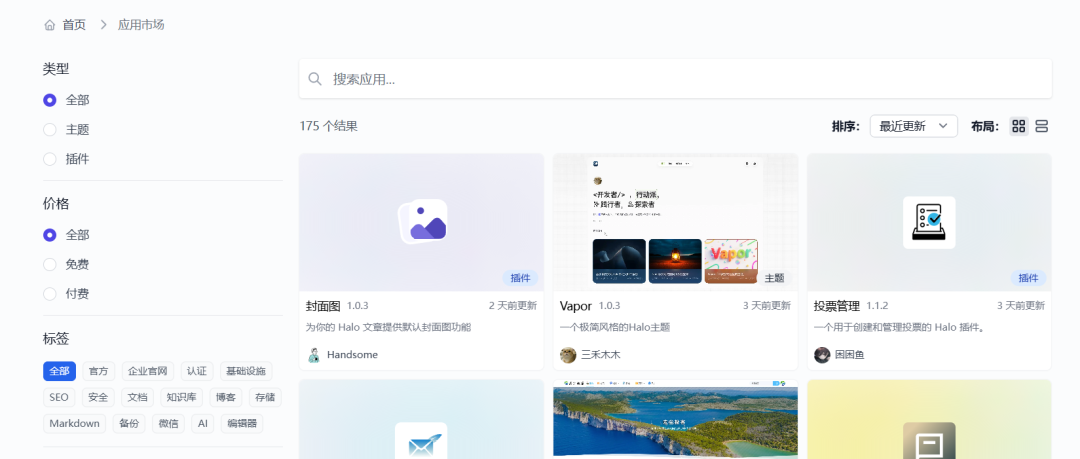Select the 全部 tag filter
The image size is (1080, 459).
point(59,371)
